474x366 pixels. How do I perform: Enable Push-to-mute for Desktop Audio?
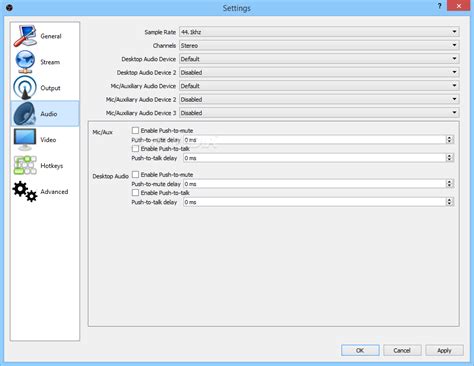pos(135,174)
